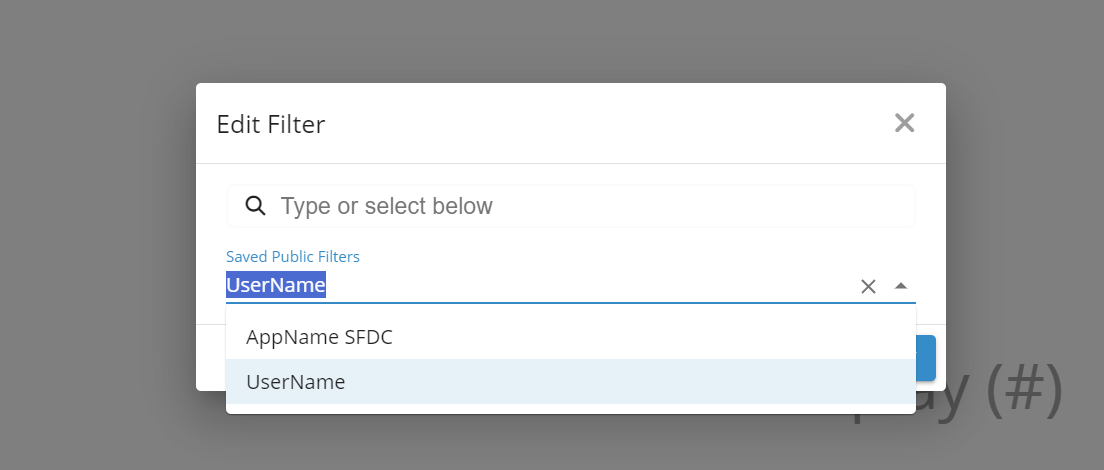Screen dimensions: 1104x470
Task: Close the Edit Filter dialog
Action: 904,123
